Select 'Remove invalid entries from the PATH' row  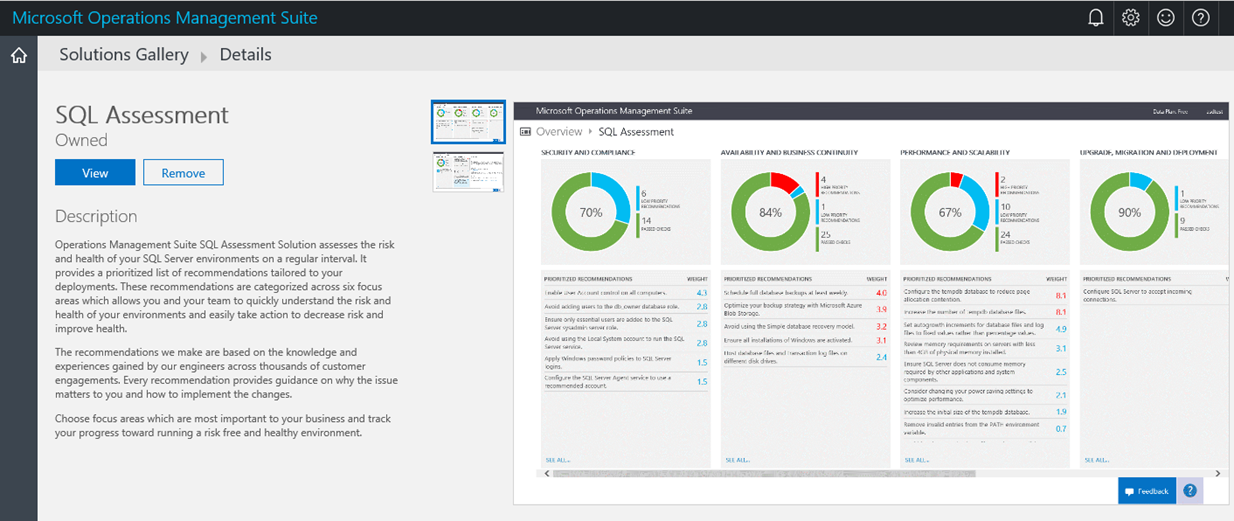coord(985,428)
